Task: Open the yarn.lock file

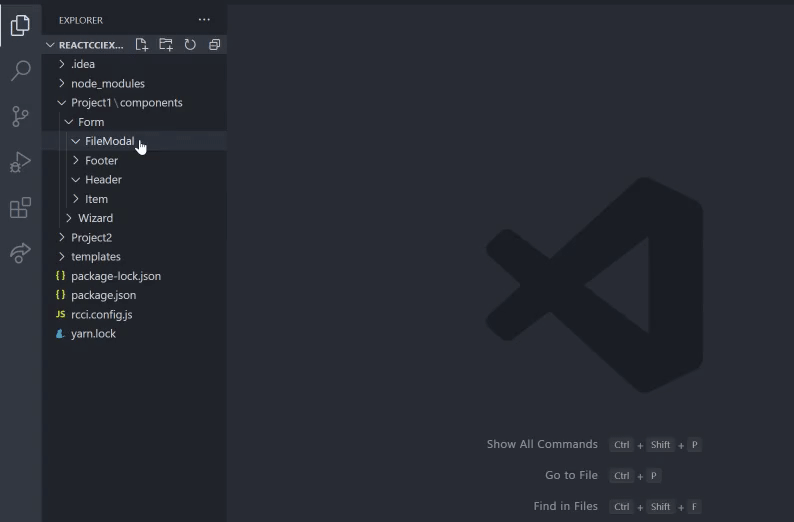Action: (x=93, y=334)
